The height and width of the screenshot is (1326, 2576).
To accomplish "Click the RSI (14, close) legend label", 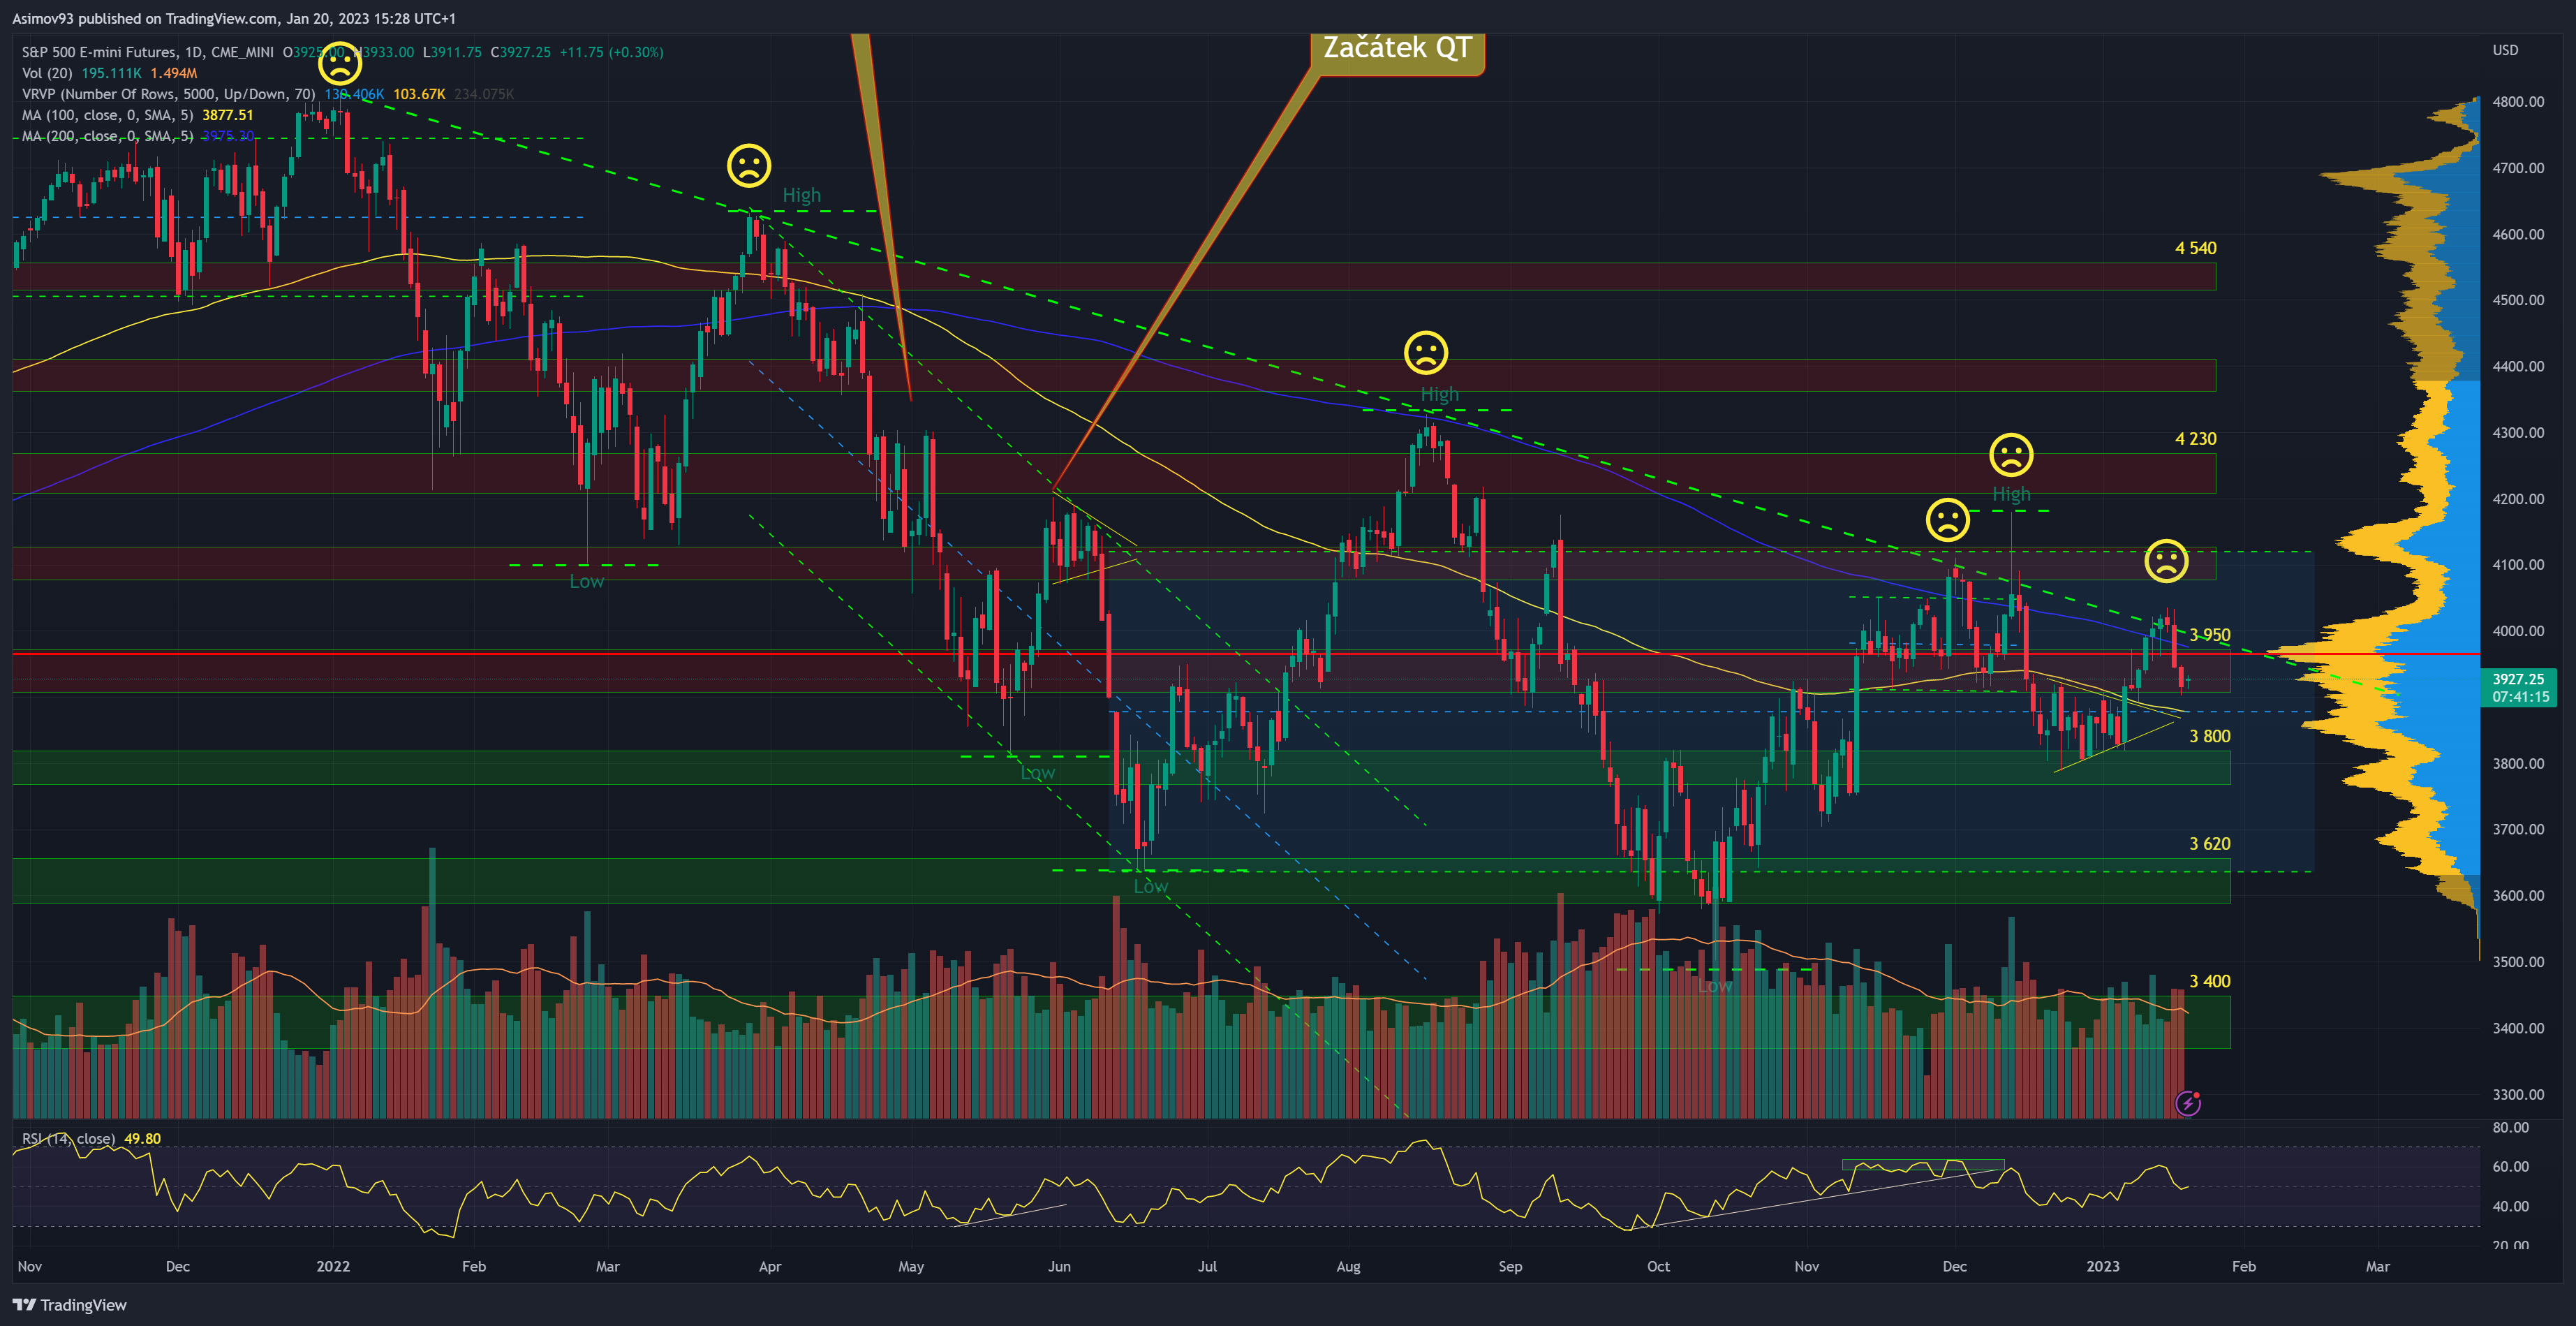I will (x=68, y=1138).
